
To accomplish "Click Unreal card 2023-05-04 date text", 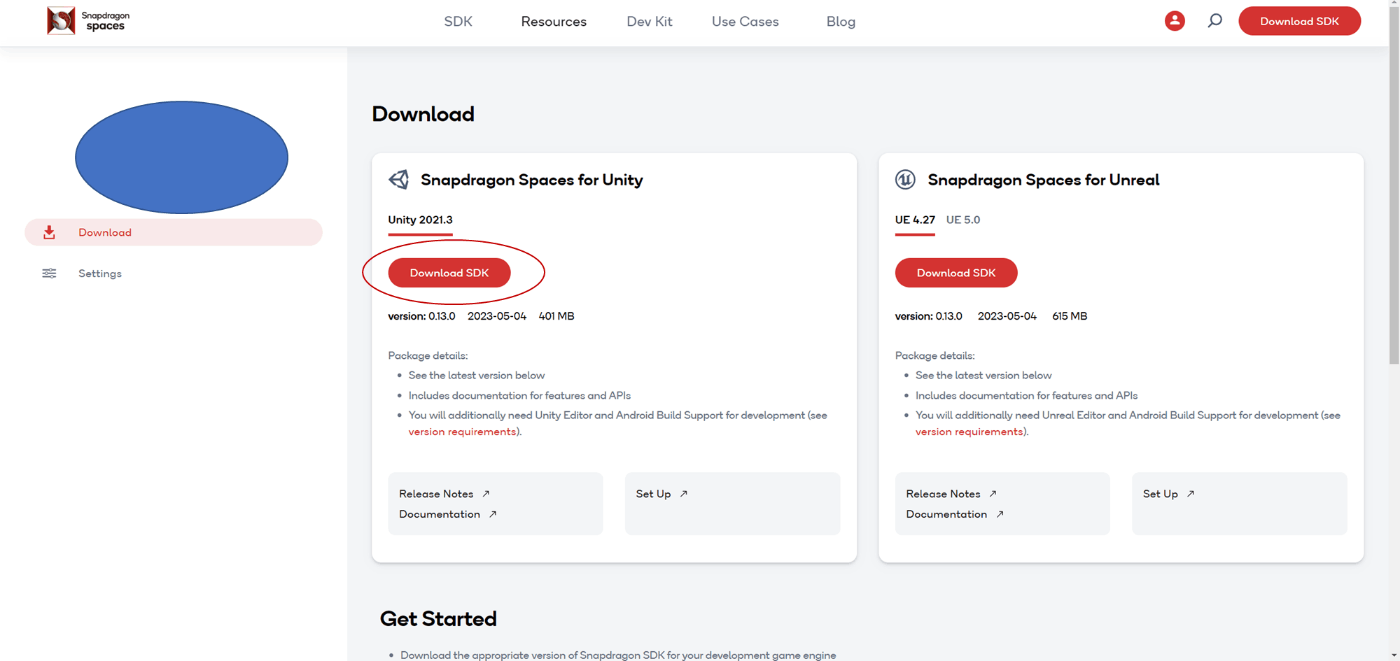I will tap(1007, 316).
